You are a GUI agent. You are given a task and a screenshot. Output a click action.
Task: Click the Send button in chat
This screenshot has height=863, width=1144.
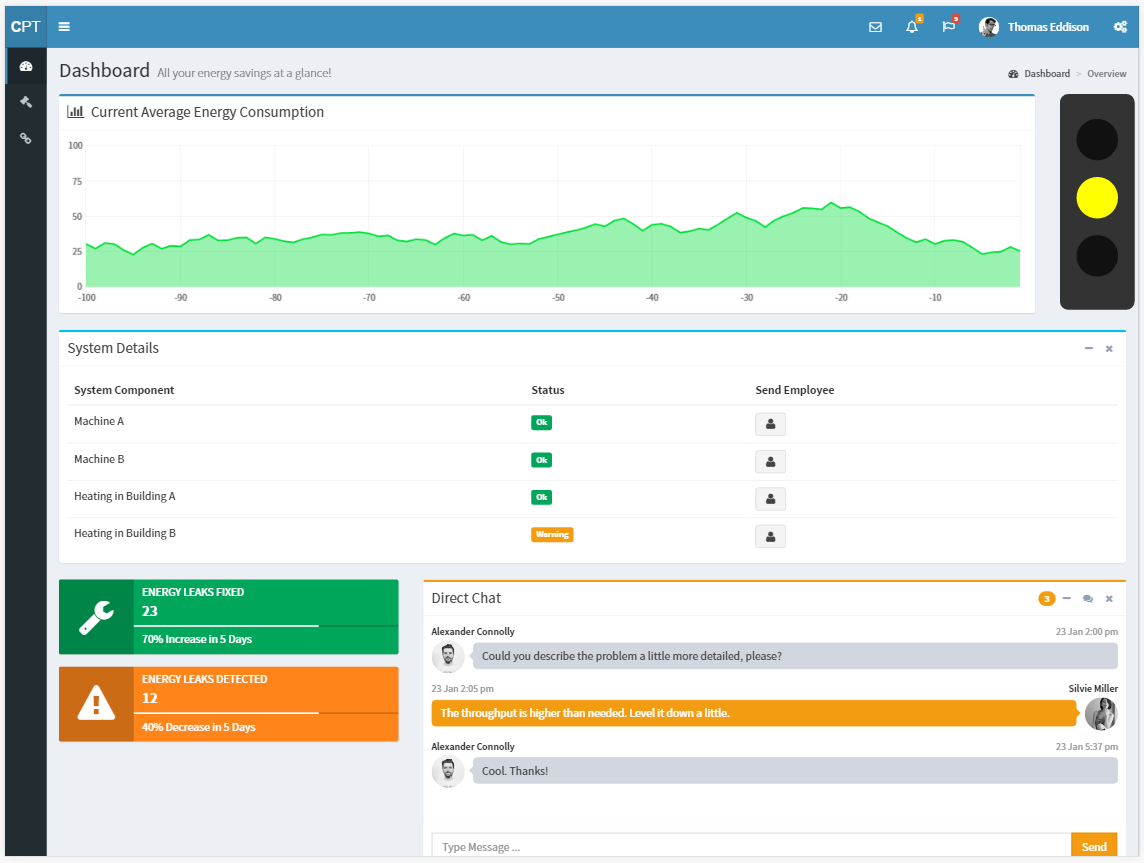click(1094, 847)
